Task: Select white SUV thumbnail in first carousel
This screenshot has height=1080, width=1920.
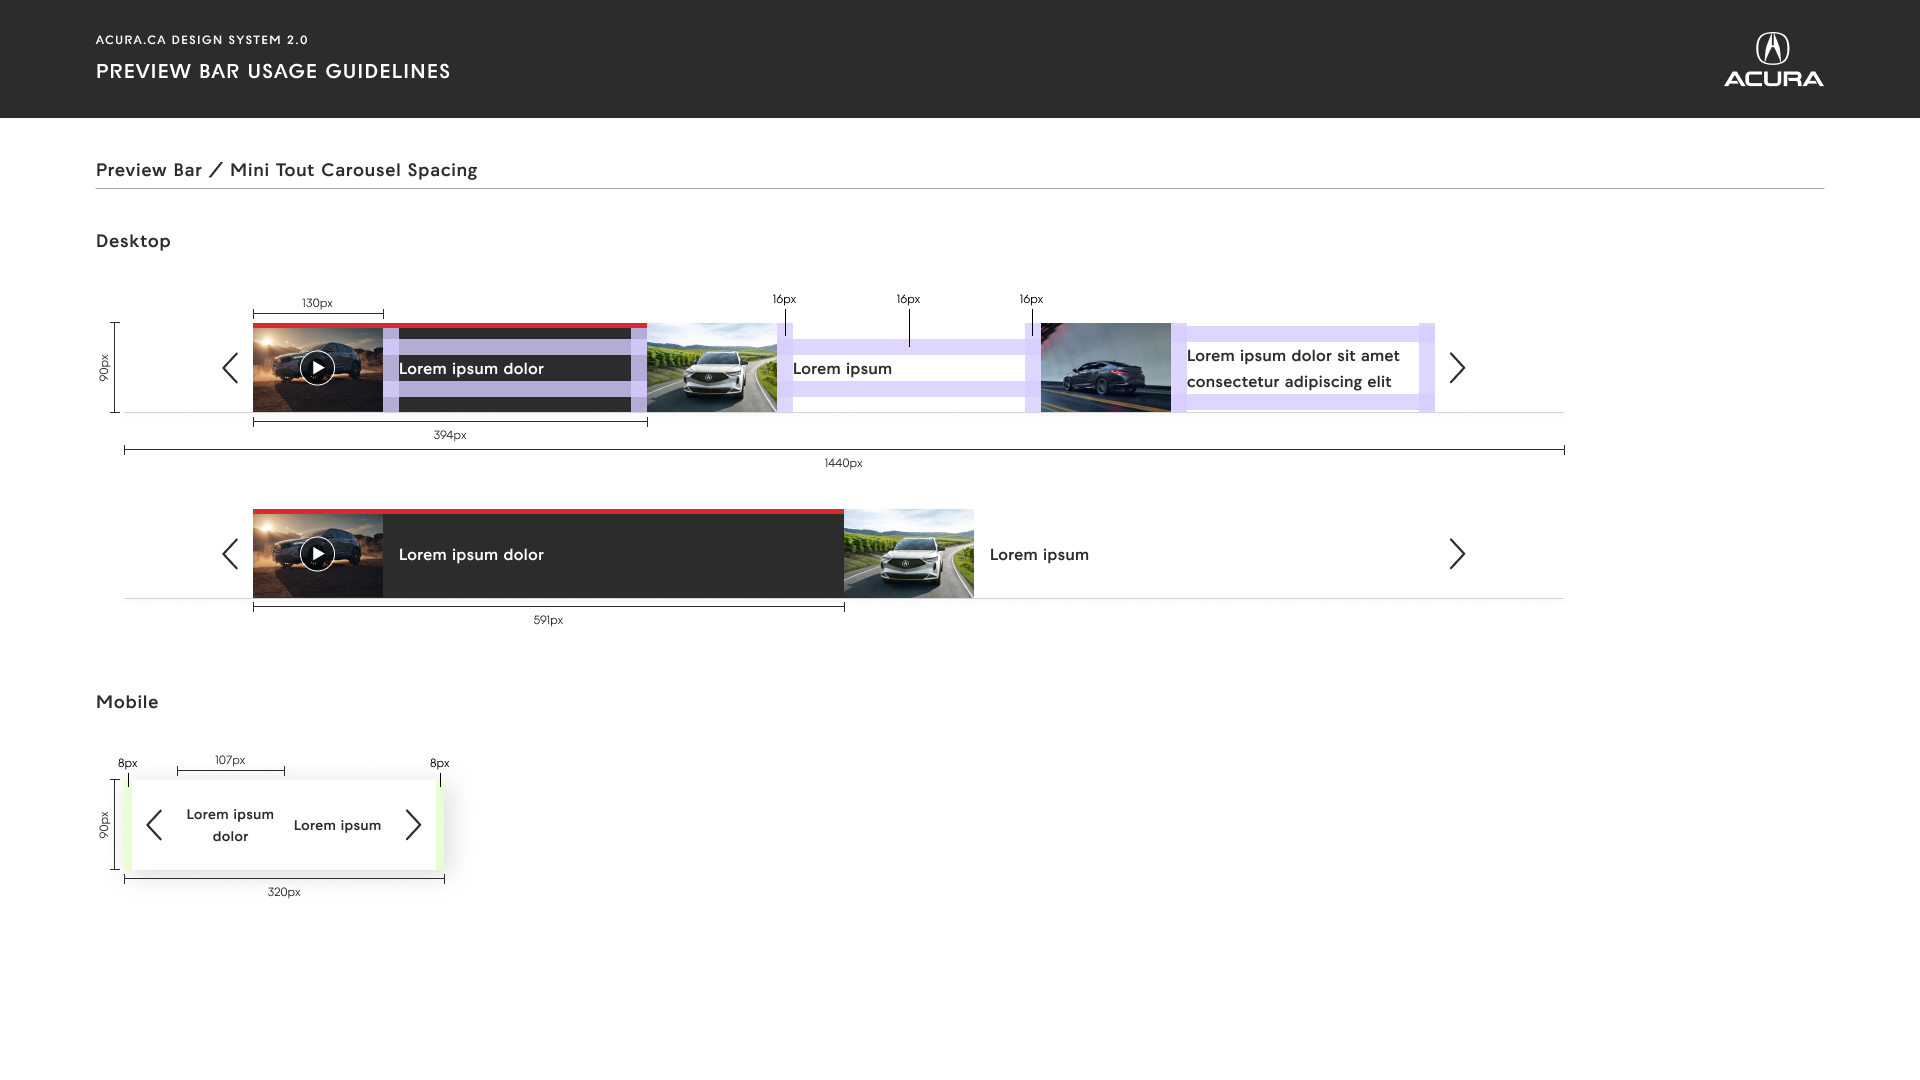Action: click(x=712, y=368)
